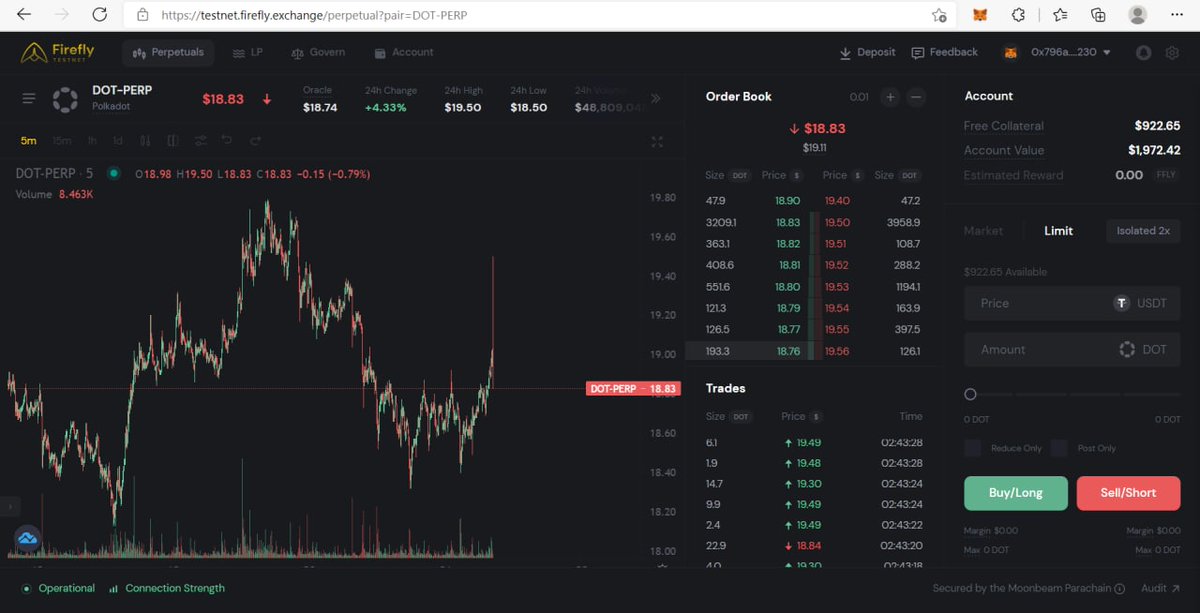This screenshot has width=1200, height=613.
Task: Click the Buy/Long button
Action: click(x=1016, y=493)
